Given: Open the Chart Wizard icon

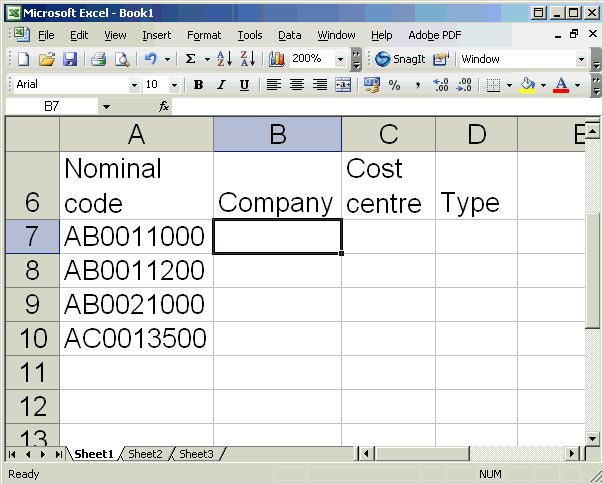Looking at the screenshot, I should click(x=277, y=59).
